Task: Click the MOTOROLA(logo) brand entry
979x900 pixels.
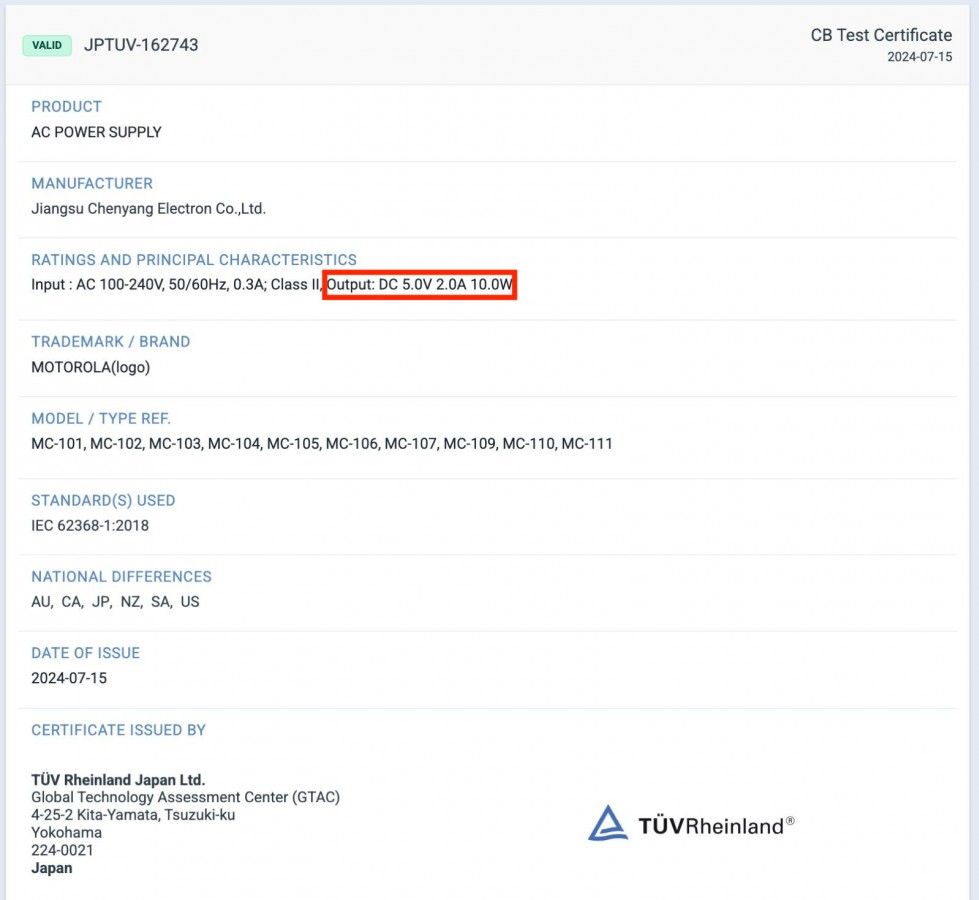Action: coord(90,367)
